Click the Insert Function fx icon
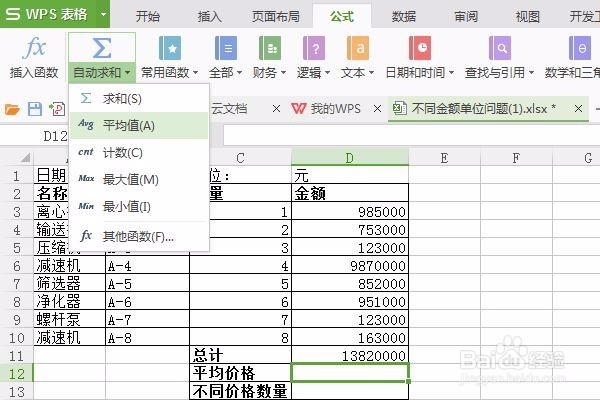The width and height of the screenshot is (600, 400). click(x=34, y=48)
